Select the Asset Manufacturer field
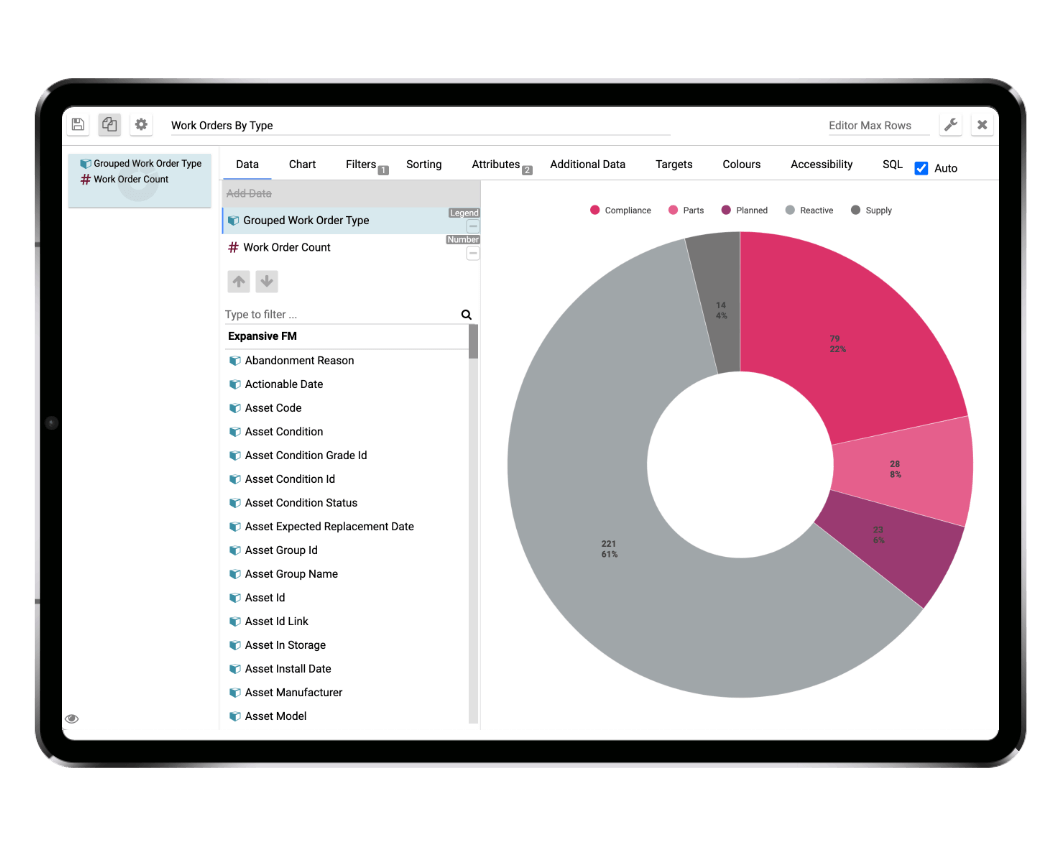 pyautogui.click(x=293, y=692)
